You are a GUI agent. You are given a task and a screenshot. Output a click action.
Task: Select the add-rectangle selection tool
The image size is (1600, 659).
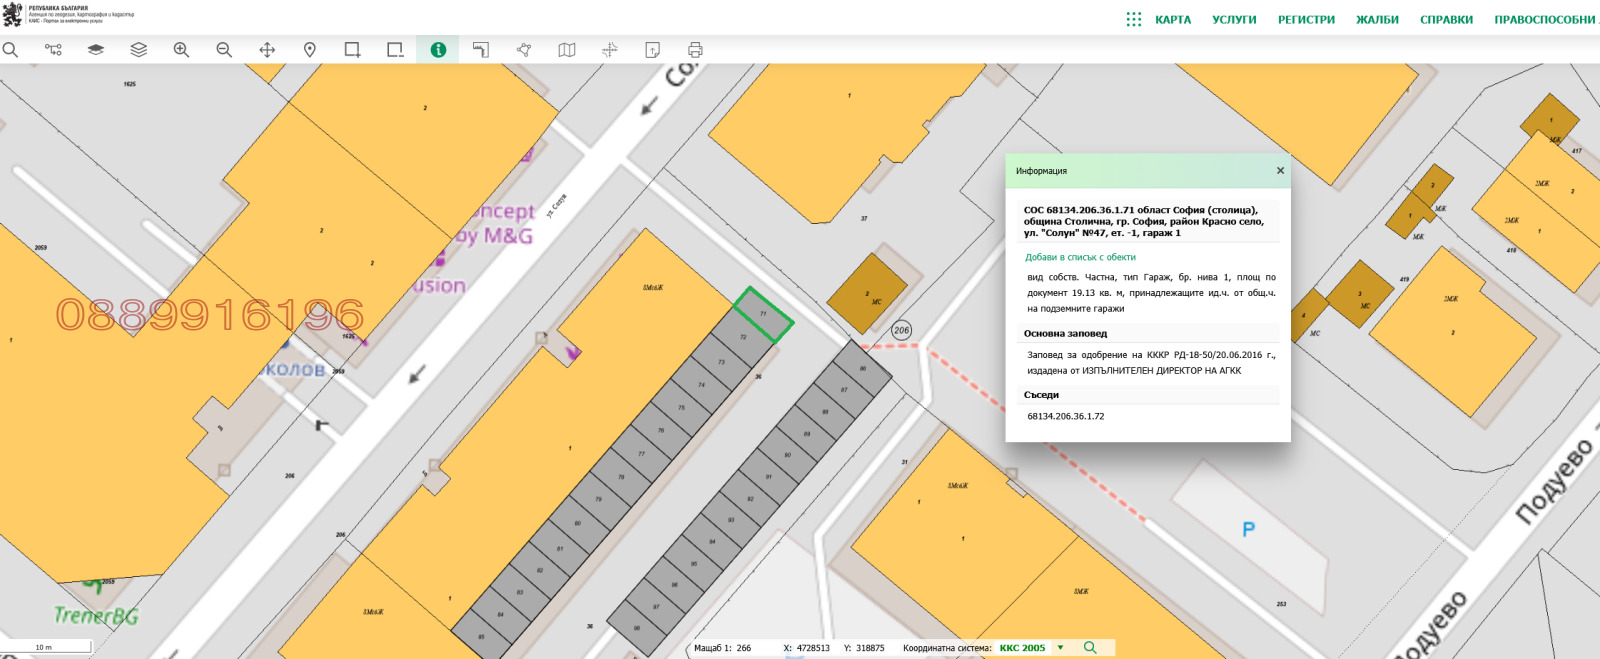pyautogui.click(x=352, y=50)
